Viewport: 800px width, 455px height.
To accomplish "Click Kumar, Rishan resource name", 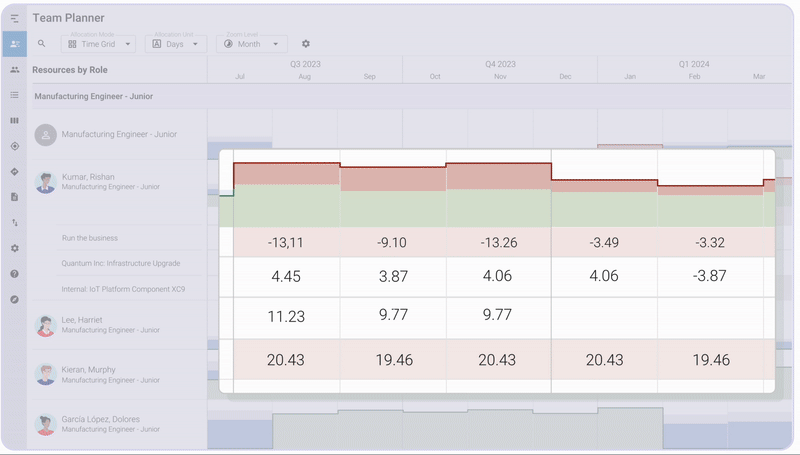I will coord(88,176).
